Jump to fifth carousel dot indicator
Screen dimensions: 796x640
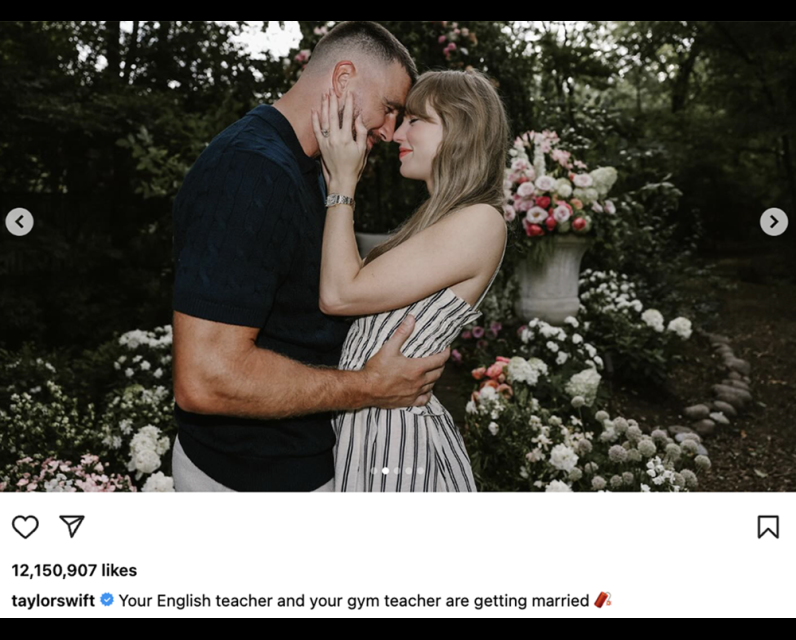pyautogui.click(x=421, y=471)
